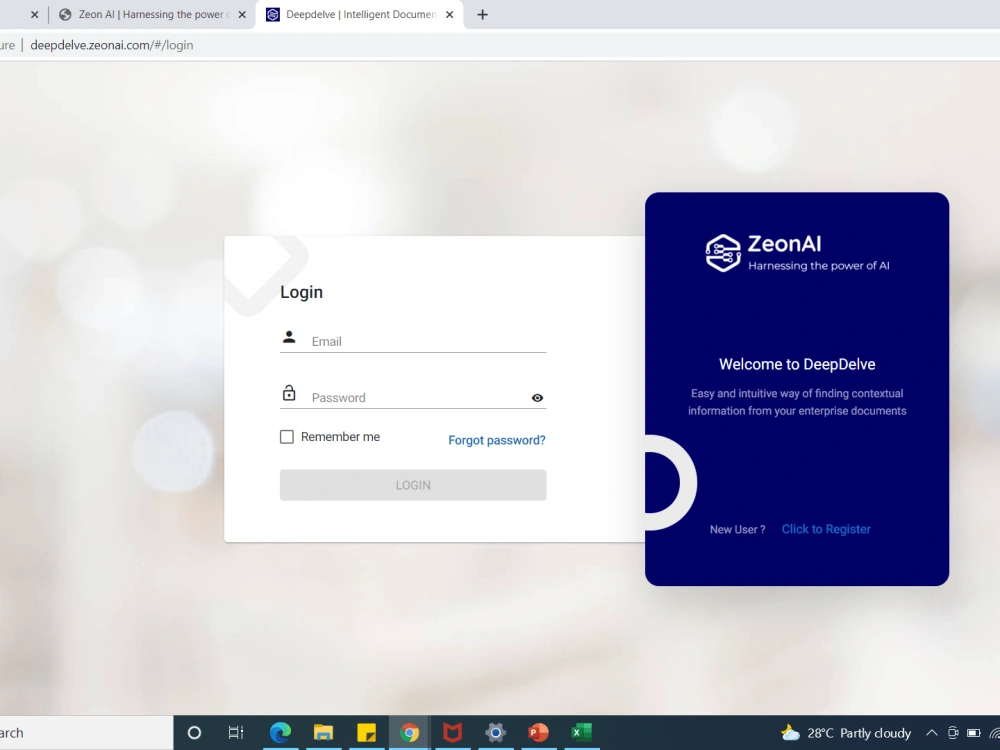Click the lock icon beside Password
The width and height of the screenshot is (1000, 750).
point(289,393)
